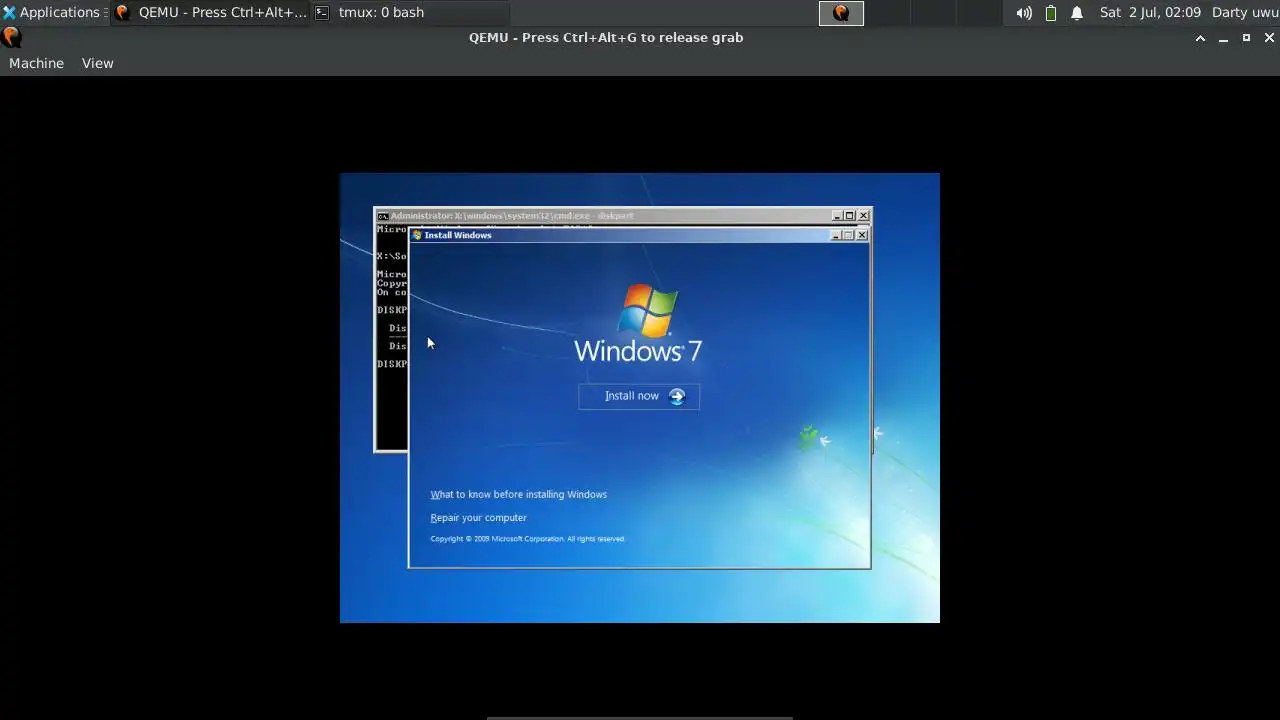Maximize the cmd.exe Administrator window

[x=850, y=215]
